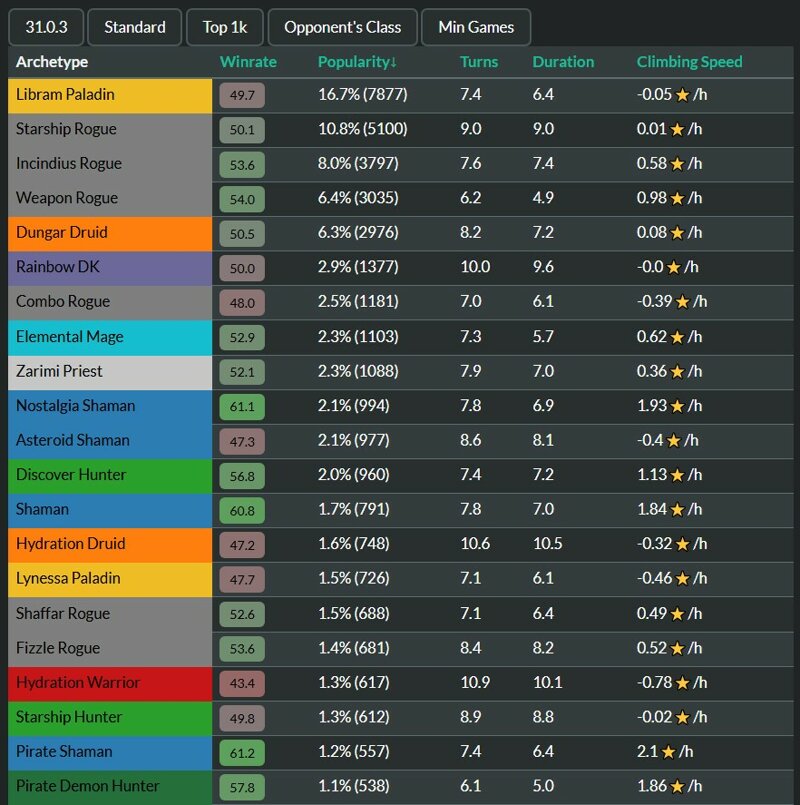
Task: Select the 8.0% (3797) popularity value
Action: point(358,164)
